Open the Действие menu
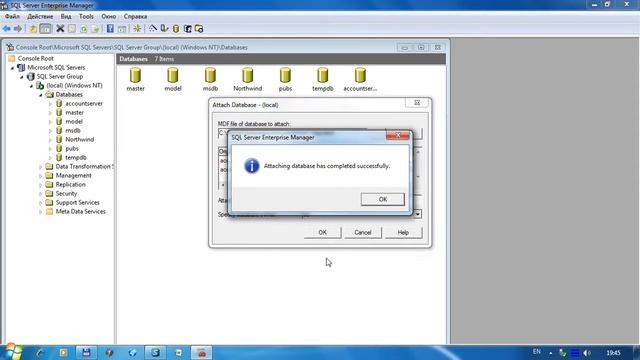640x360 pixels. point(40,16)
